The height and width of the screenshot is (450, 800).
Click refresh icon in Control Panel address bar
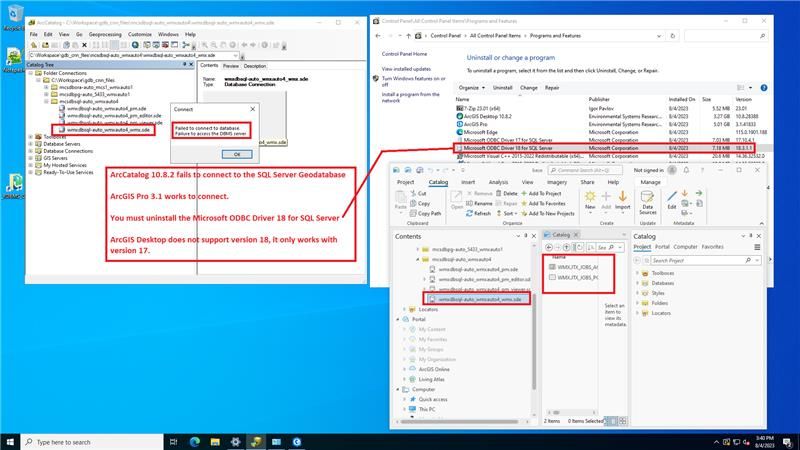672,36
